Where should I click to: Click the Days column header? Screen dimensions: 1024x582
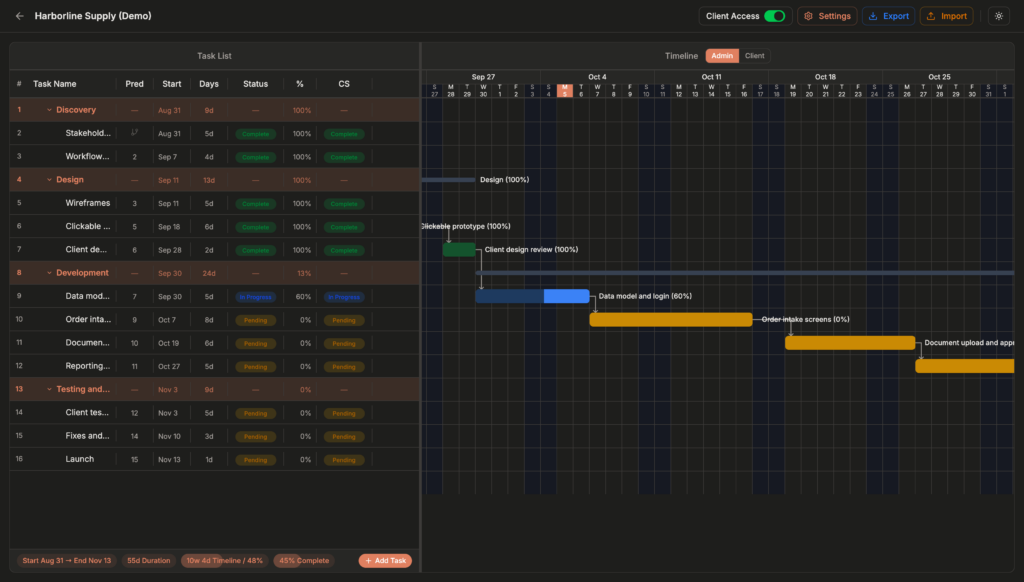pos(209,84)
